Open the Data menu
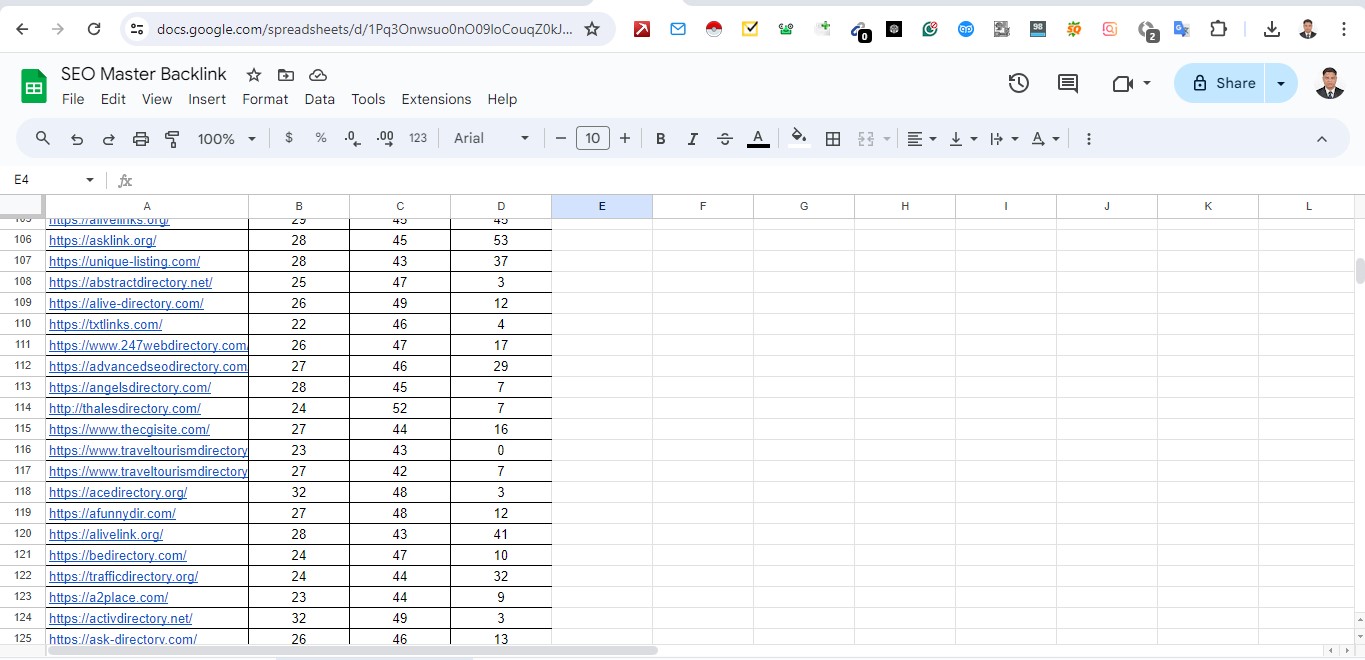Screen dimensions: 1365x660 tap(319, 99)
